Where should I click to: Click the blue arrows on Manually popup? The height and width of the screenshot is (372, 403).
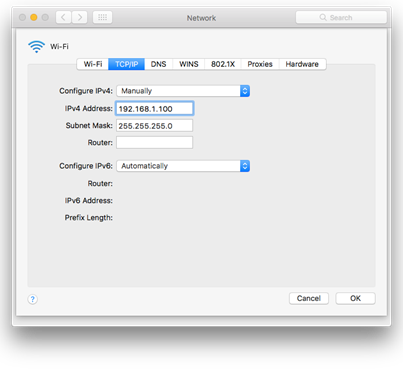(245, 91)
